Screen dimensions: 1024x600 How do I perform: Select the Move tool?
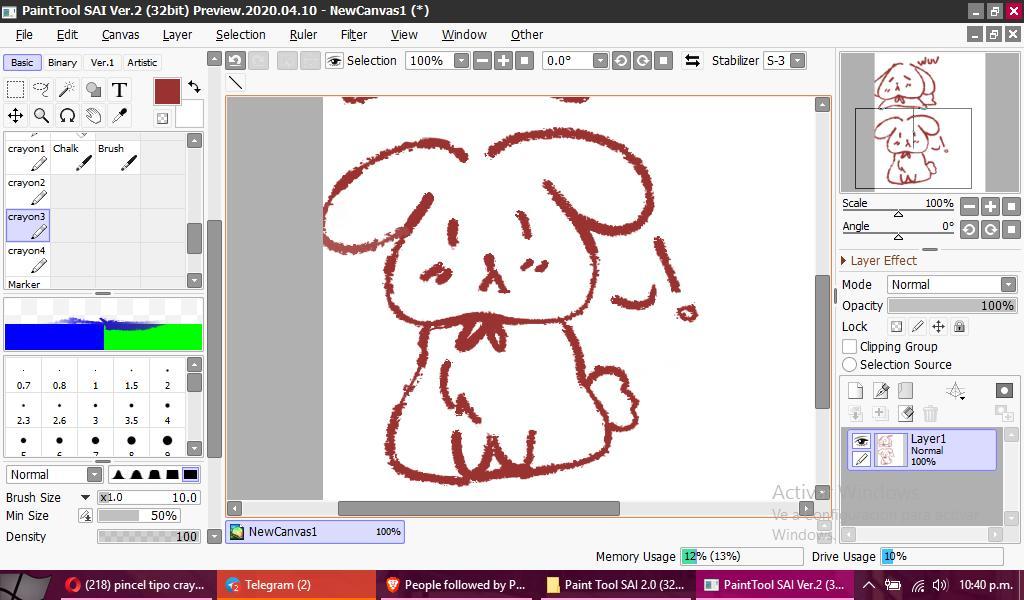(16, 116)
